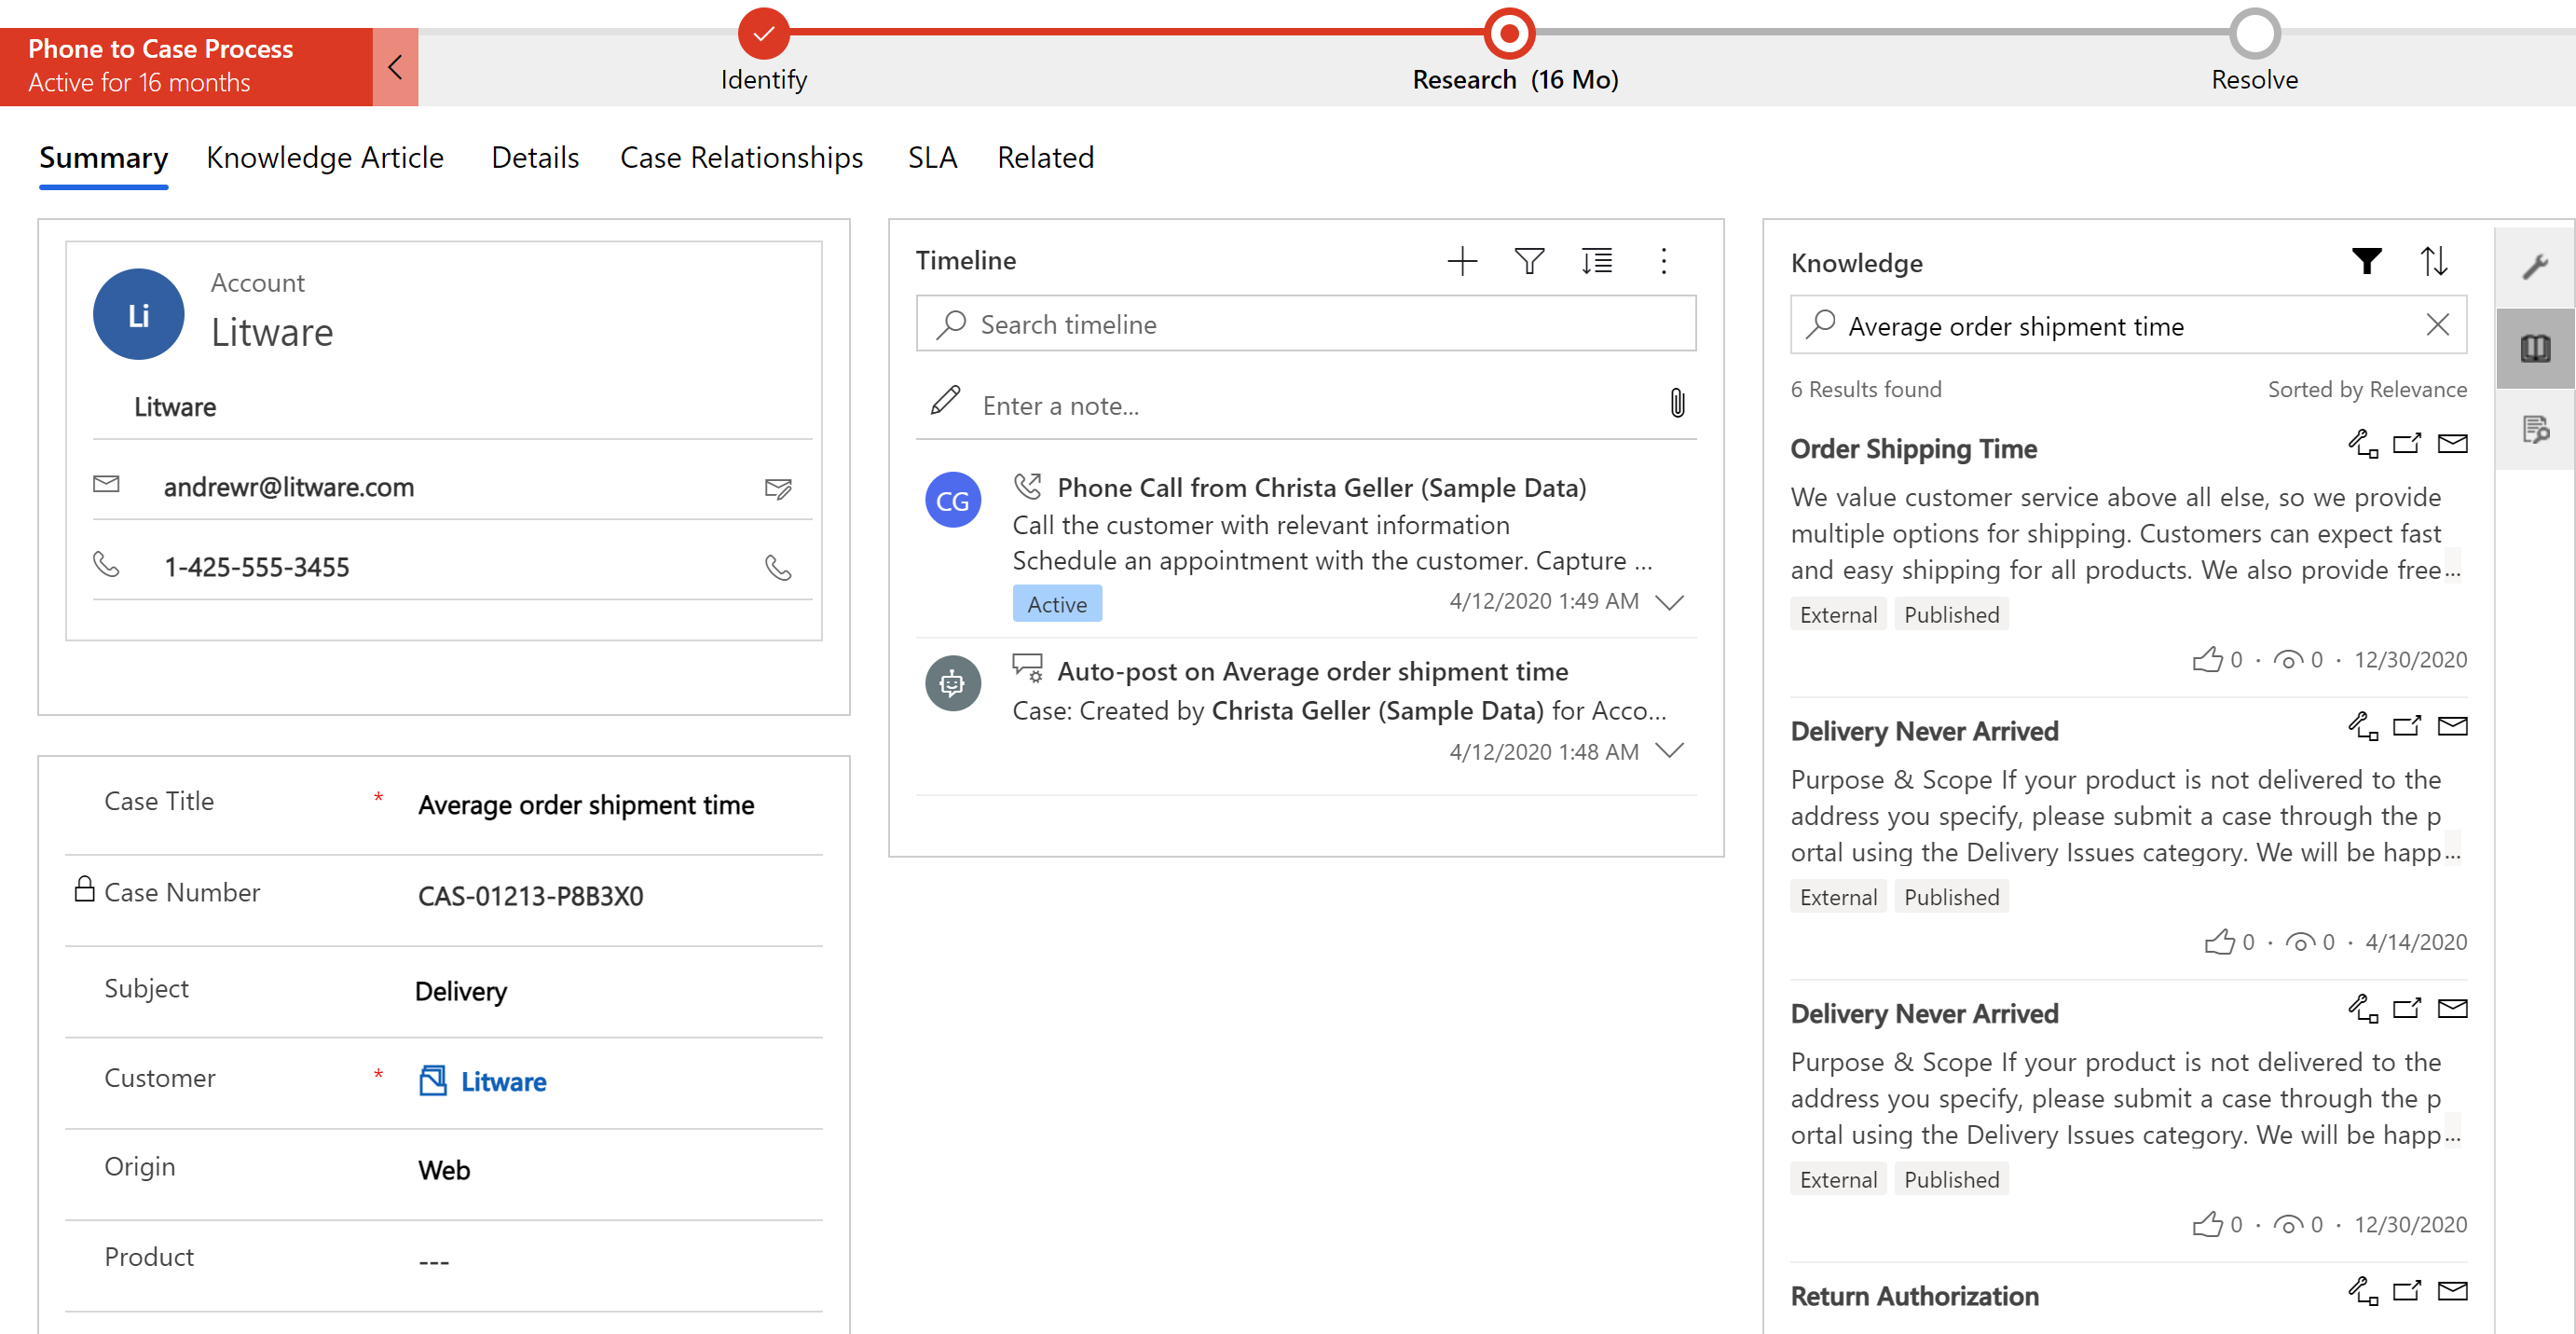Click the filter icon in Timeline
This screenshot has height=1334, width=2576.
(1527, 258)
